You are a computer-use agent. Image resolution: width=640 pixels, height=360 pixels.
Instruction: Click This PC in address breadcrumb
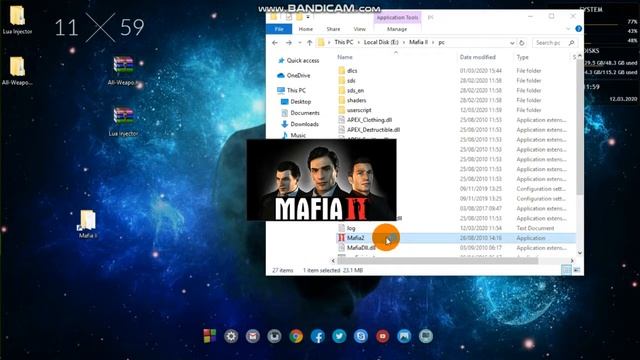344,42
